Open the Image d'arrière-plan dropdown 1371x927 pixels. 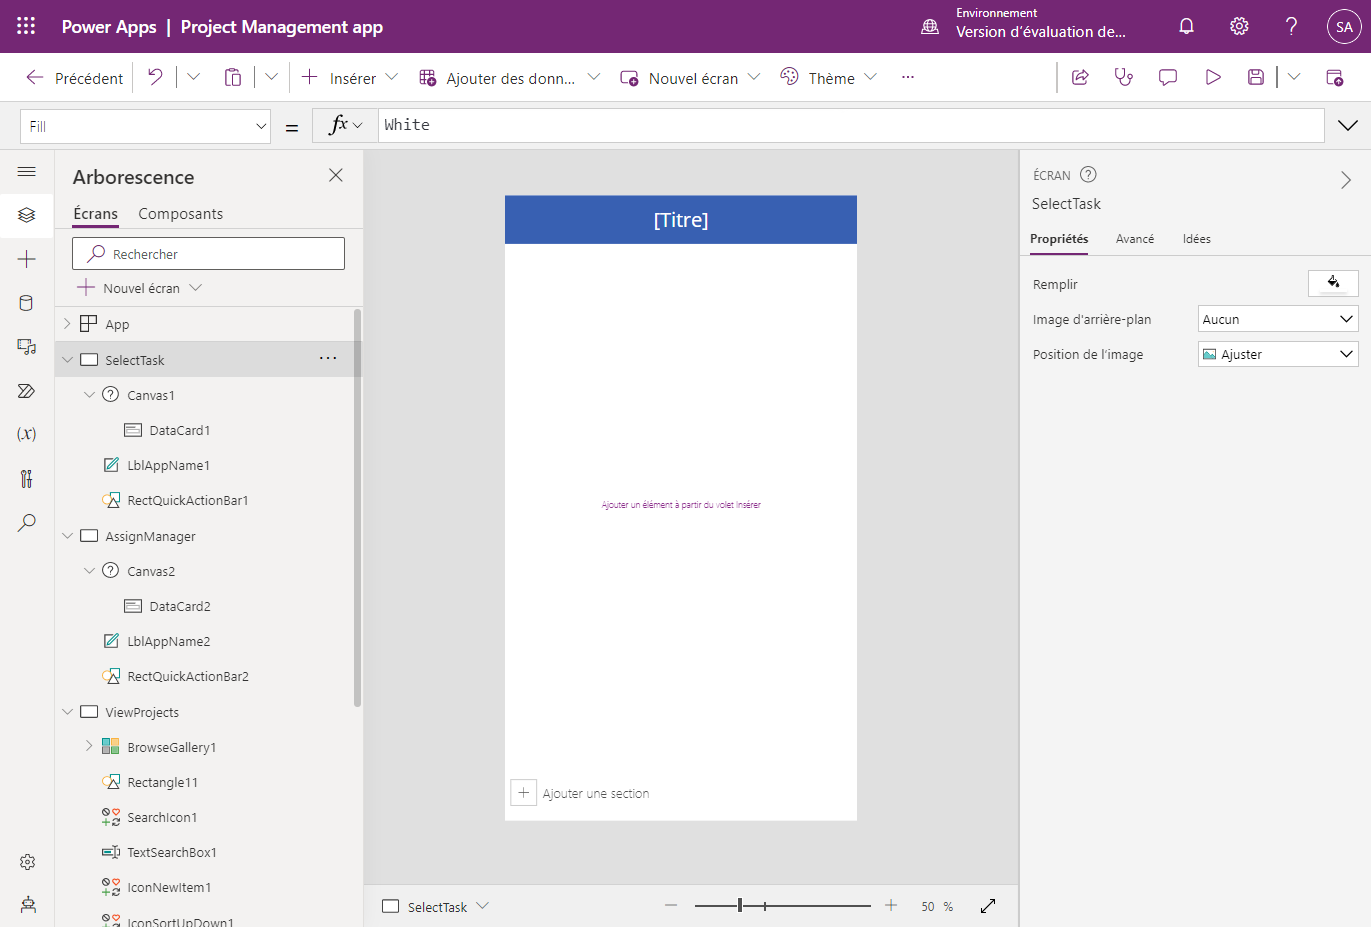[x=1278, y=319]
